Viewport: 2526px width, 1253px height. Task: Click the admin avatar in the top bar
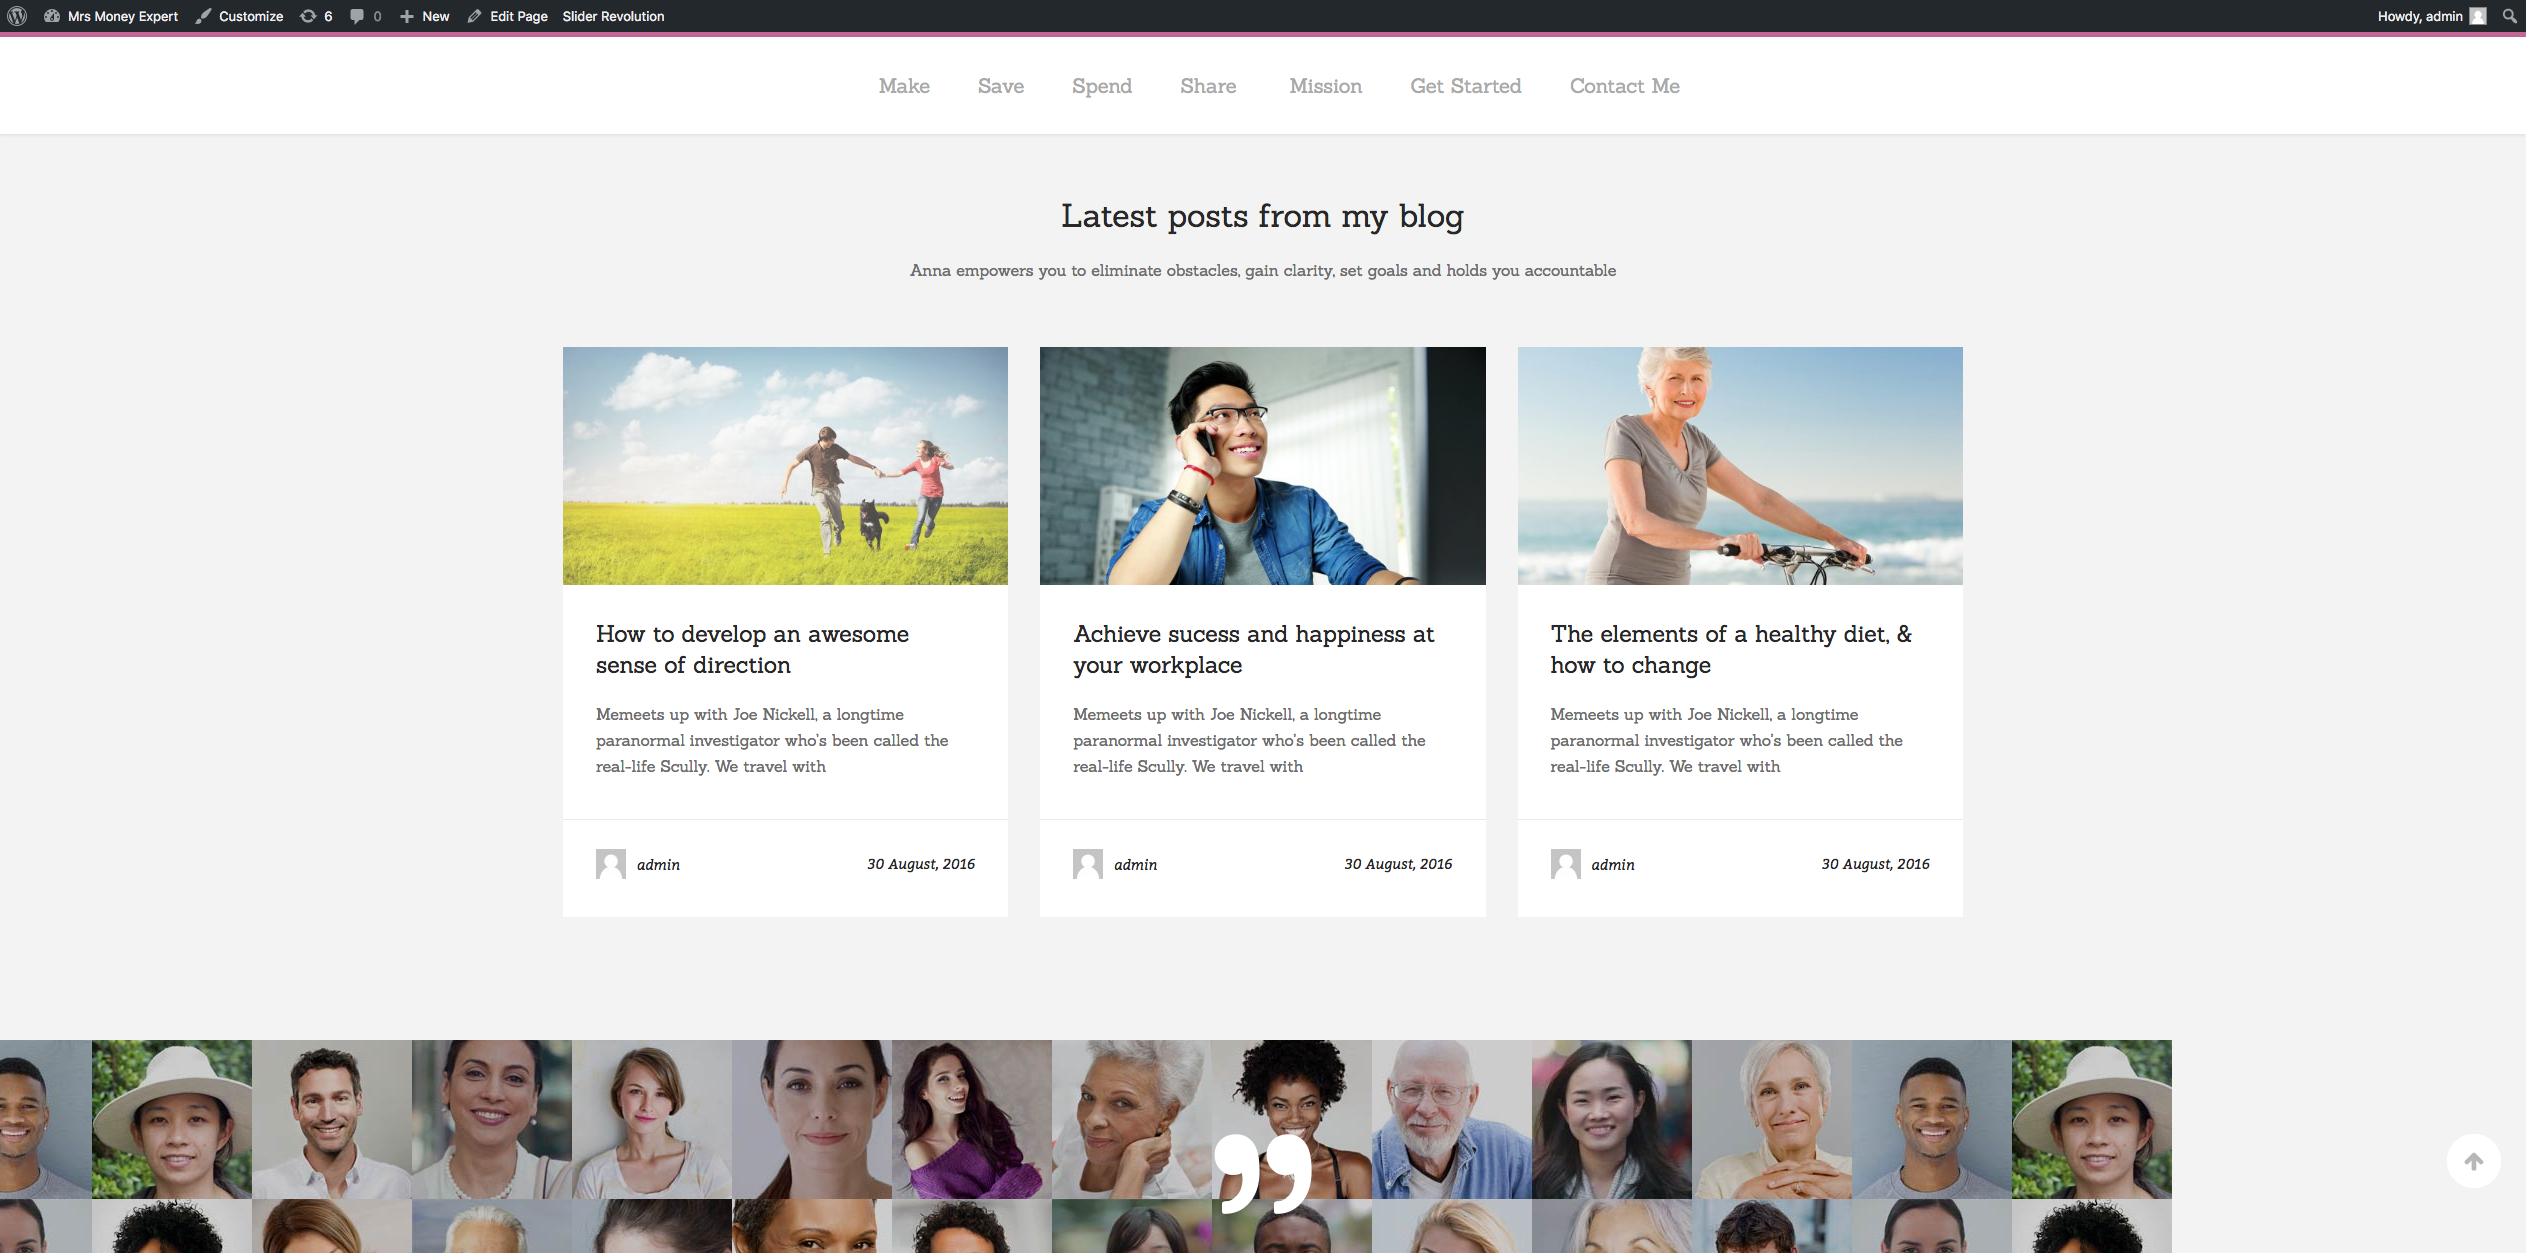coord(2478,16)
